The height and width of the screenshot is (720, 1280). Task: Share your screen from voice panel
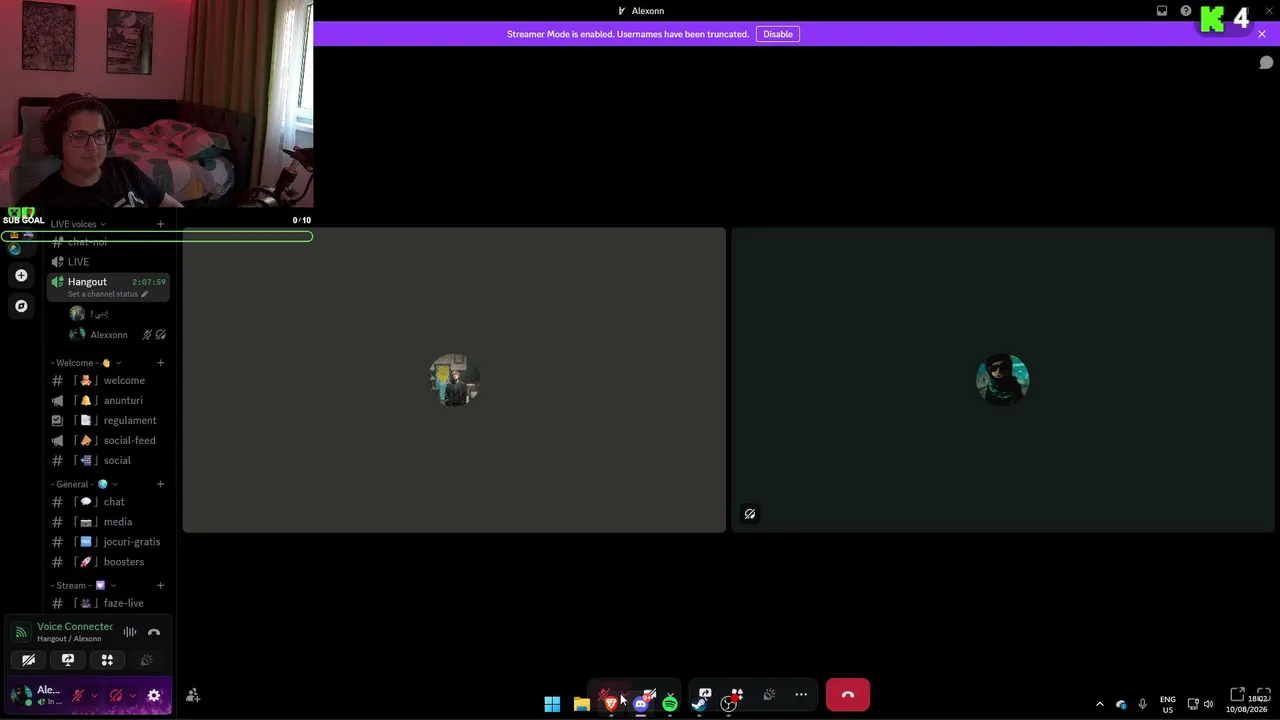(68, 660)
